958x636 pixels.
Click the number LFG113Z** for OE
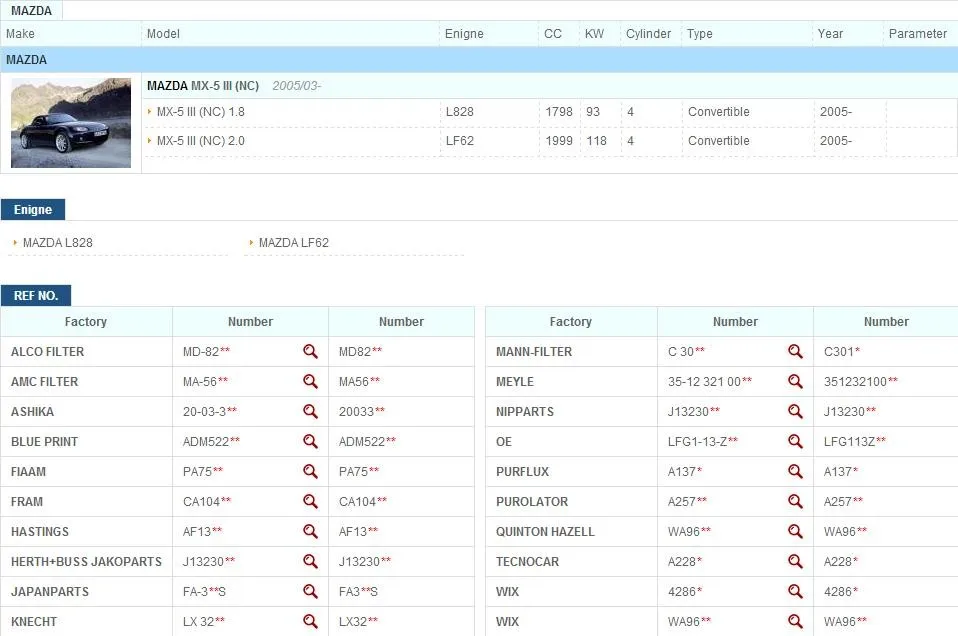coord(855,441)
